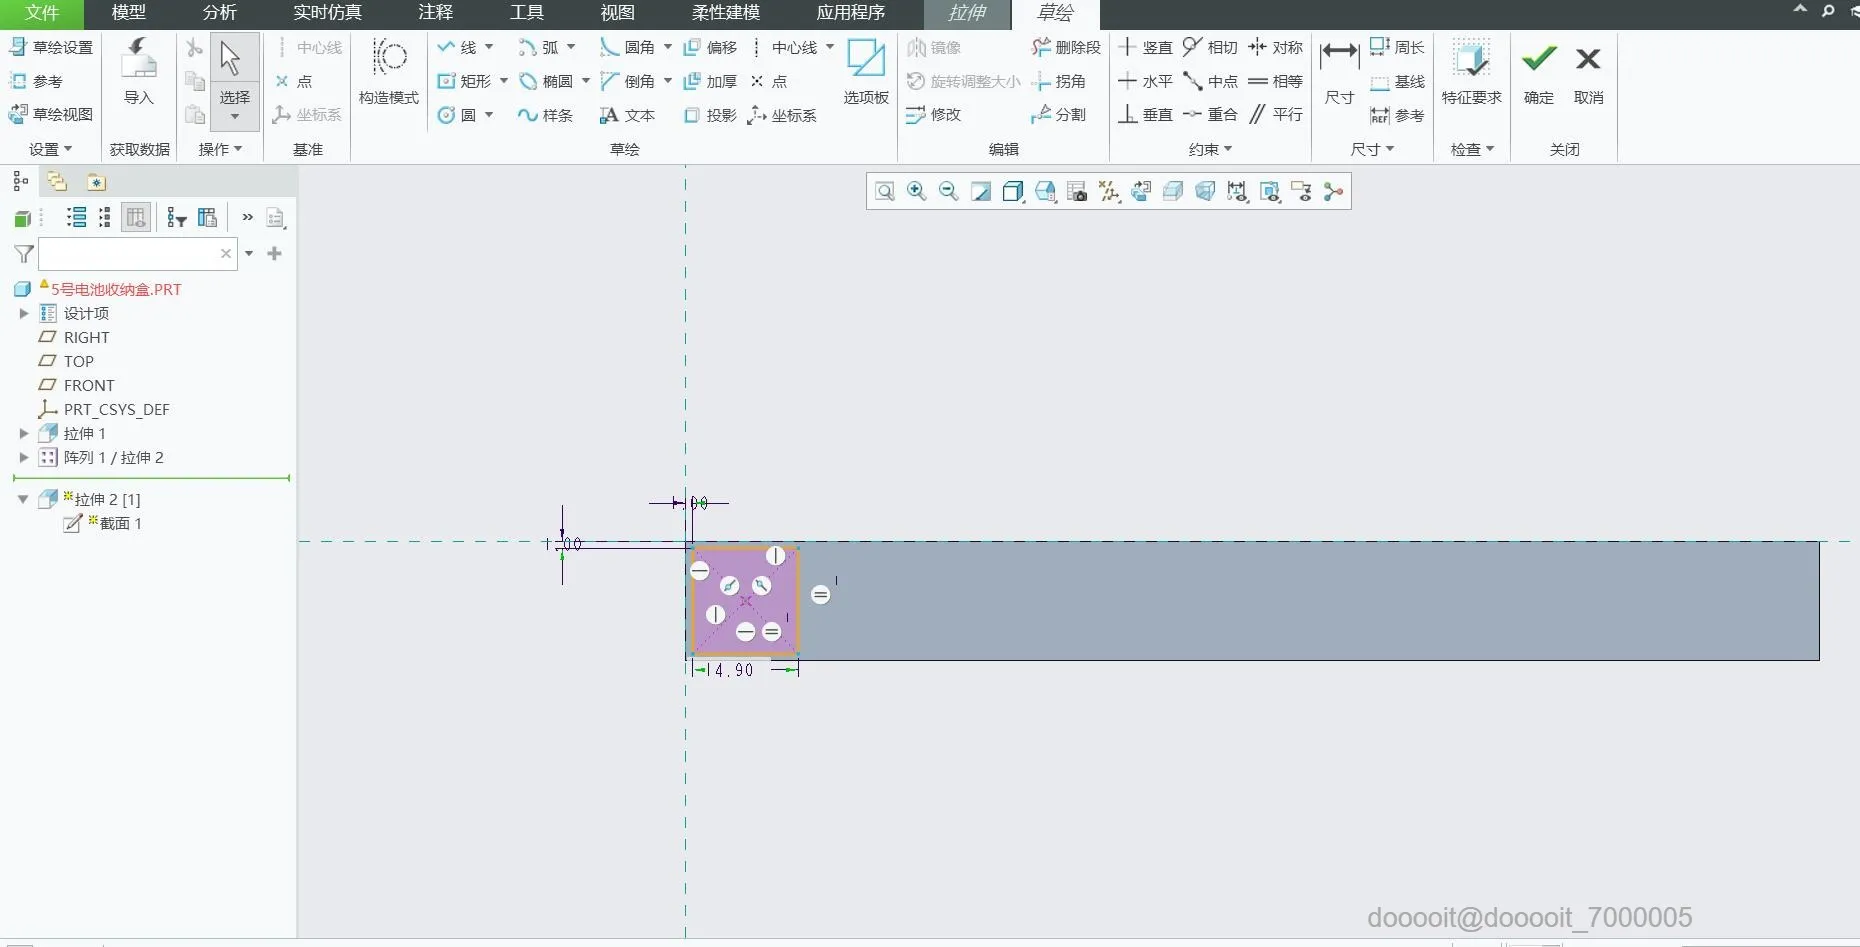Select the 矩形 rectangle tool
Viewport: 1860px width, 947px height.
coord(465,81)
